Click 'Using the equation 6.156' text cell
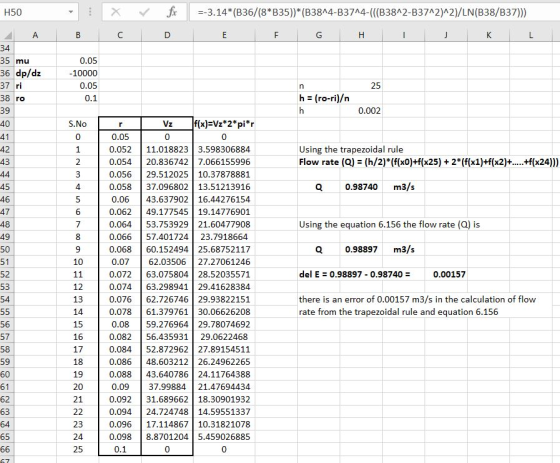 pos(389,224)
